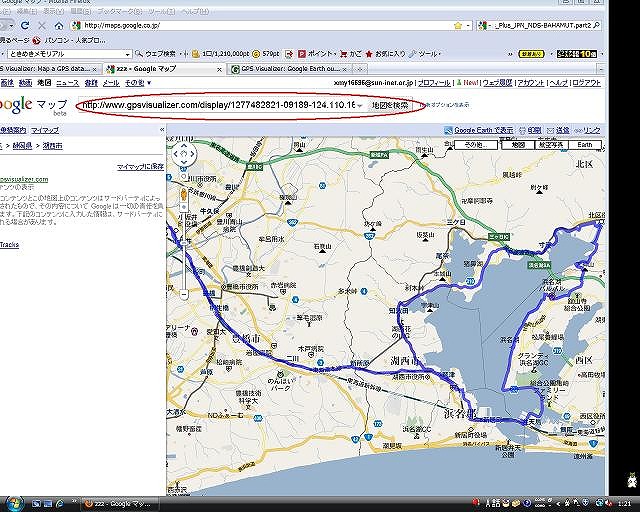Image resolution: width=640 pixels, height=512 pixels.
Task: Click the taskbar clock showing 1:21
Action: tap(622, 504)
